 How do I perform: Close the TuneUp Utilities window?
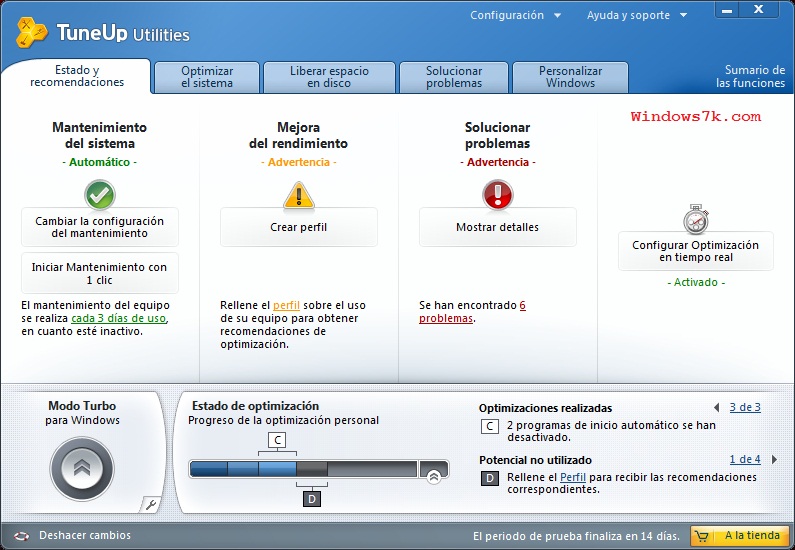coord(758,10)
